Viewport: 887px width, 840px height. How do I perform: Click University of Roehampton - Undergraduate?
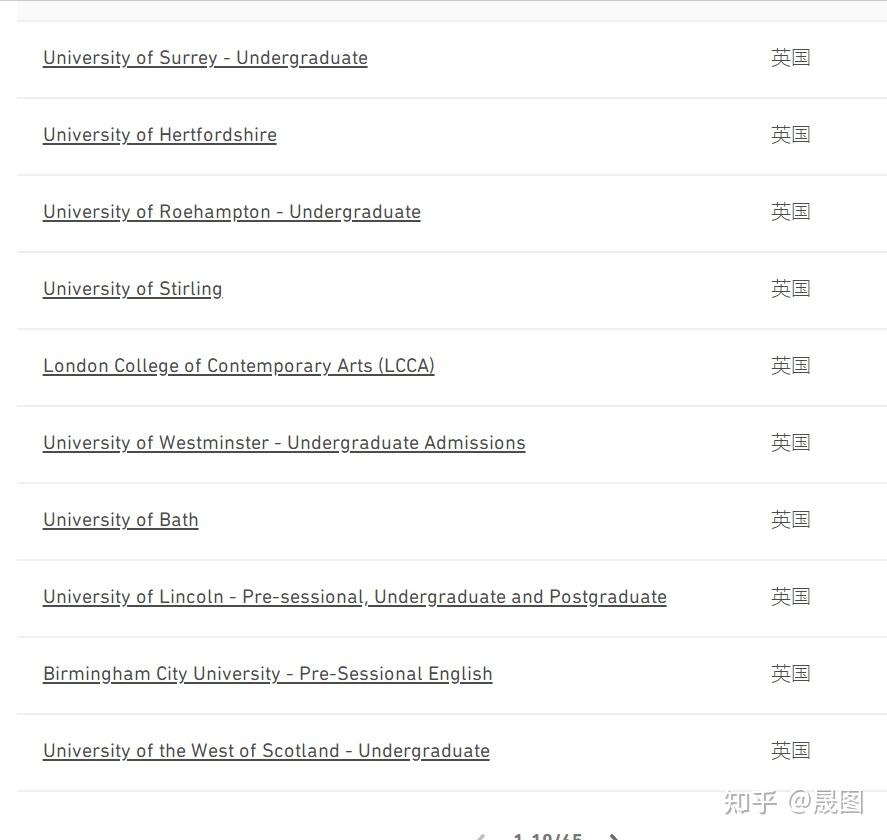232,212
